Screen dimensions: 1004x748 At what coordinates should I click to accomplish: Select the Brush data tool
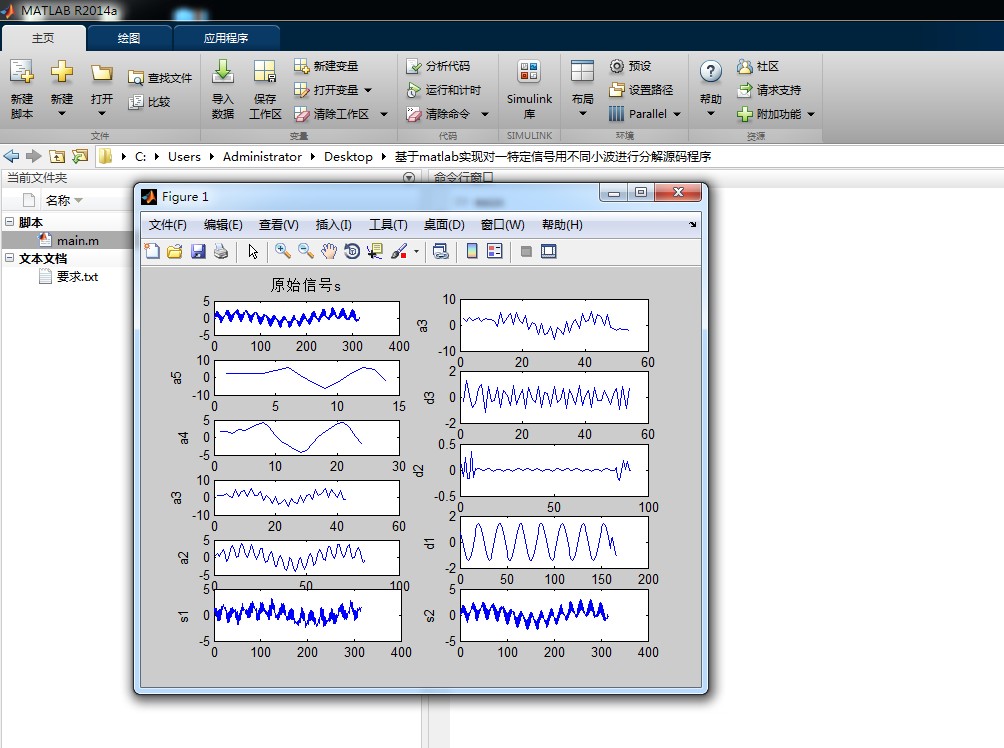pos(398,251)
